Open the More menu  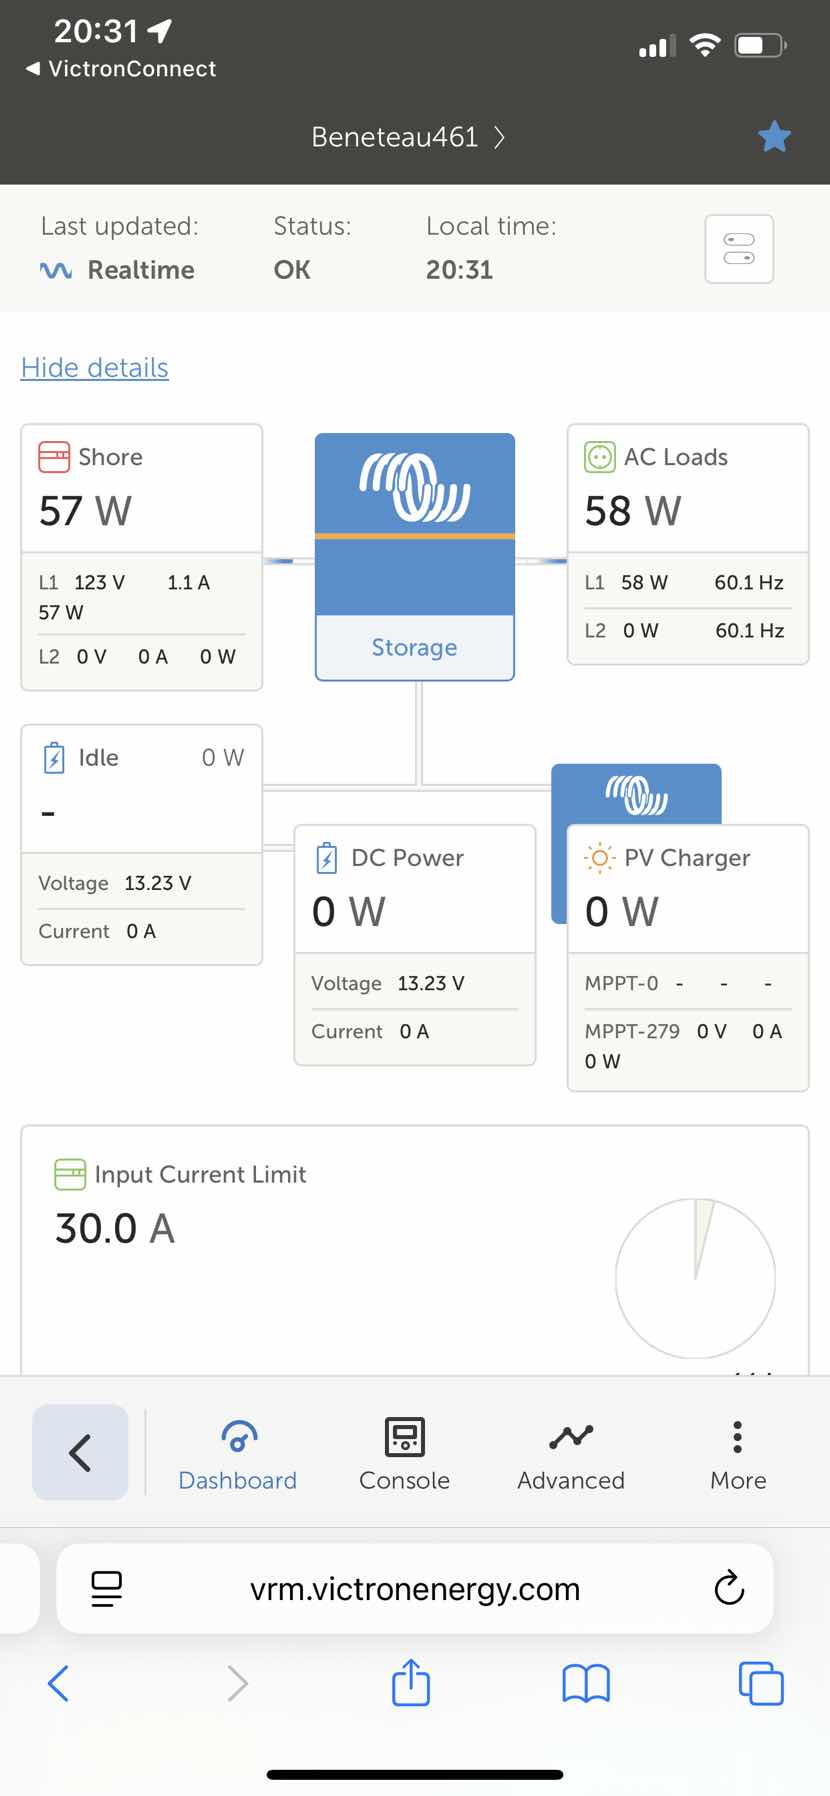(x=738, y=1453)
